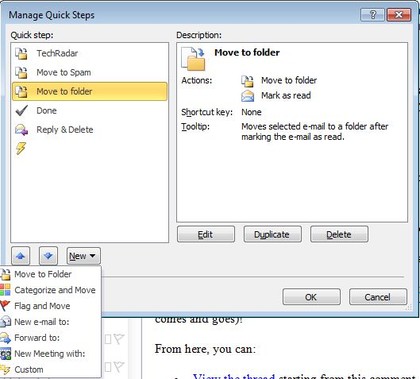Click the Move to Spam folder icon

pos(21,72)
